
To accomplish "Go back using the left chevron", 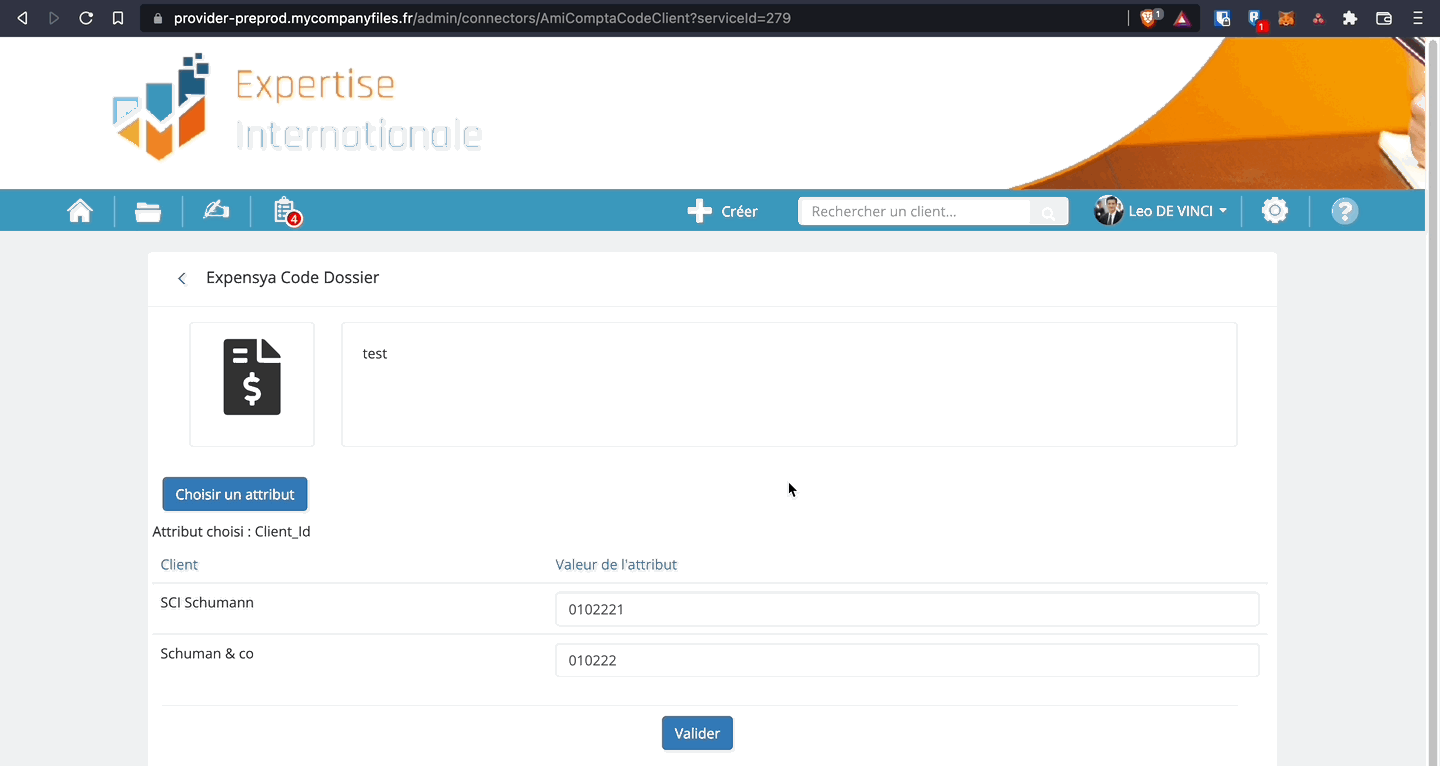I will coord(182,279).
